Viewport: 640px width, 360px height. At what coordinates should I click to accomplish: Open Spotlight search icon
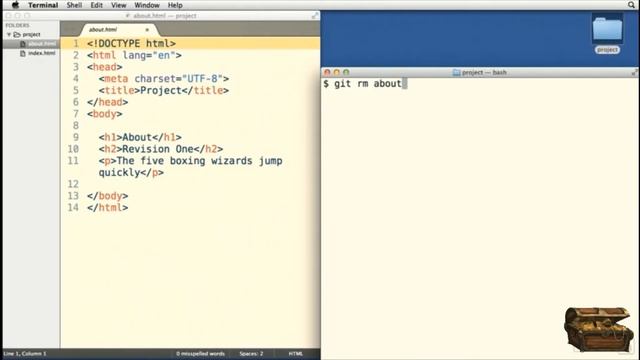click(x=632, y=5)
